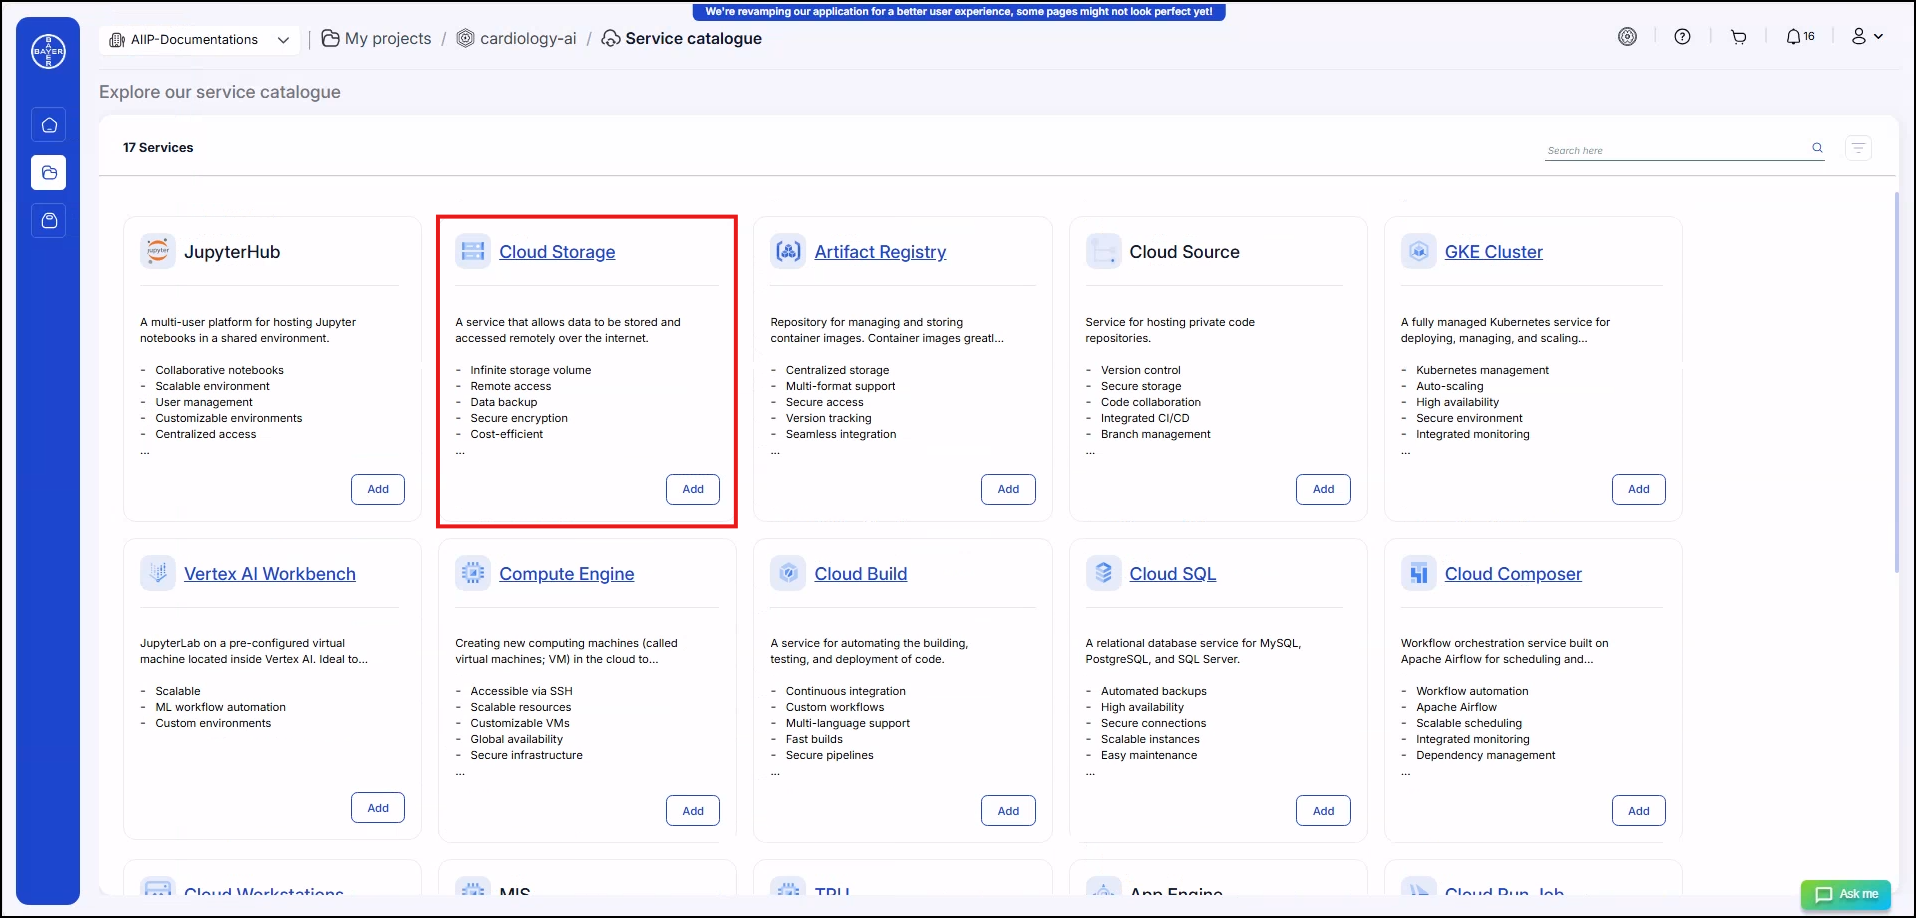1916x918 pixels.
Task: Open the Vertex AI Workbench link
Action: pyautogui.click(x=270, y=574)
